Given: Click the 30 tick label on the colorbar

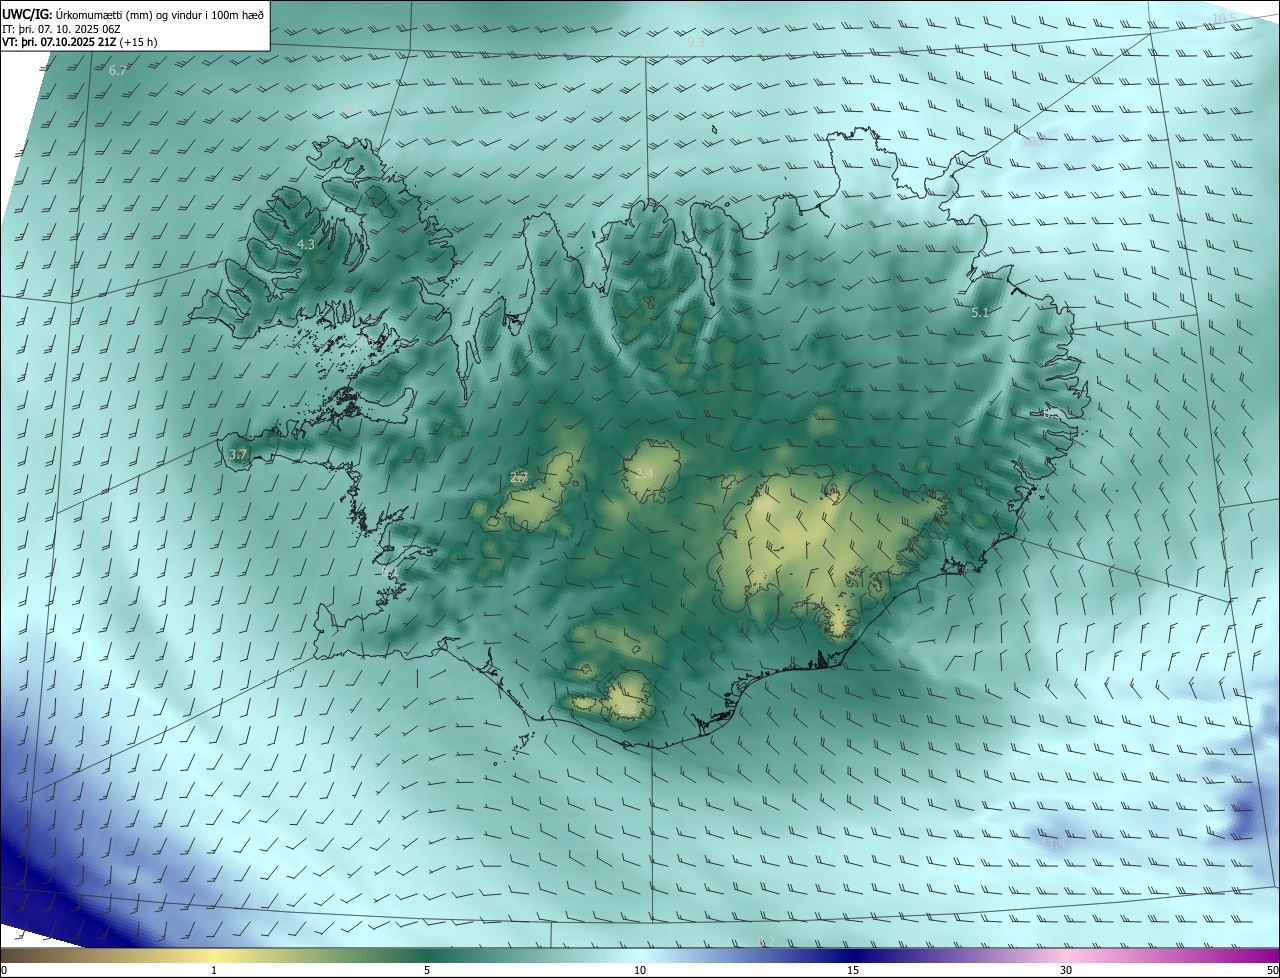Looking at the screenshot, I should click(1066, 971).
